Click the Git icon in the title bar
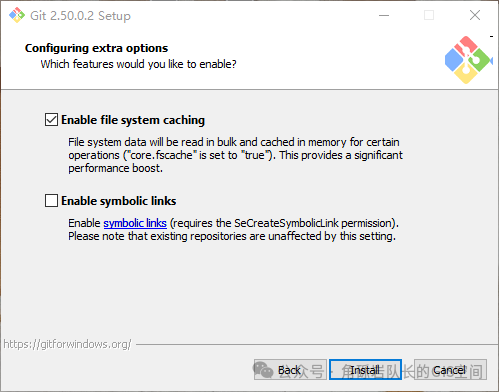This screenshot has height=392, width=499. [x=17, y=15]
